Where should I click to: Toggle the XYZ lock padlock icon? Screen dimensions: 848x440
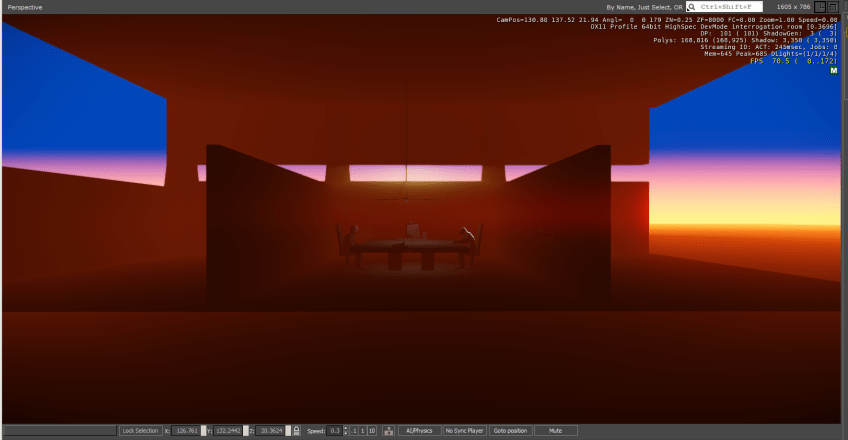(297, 430)
